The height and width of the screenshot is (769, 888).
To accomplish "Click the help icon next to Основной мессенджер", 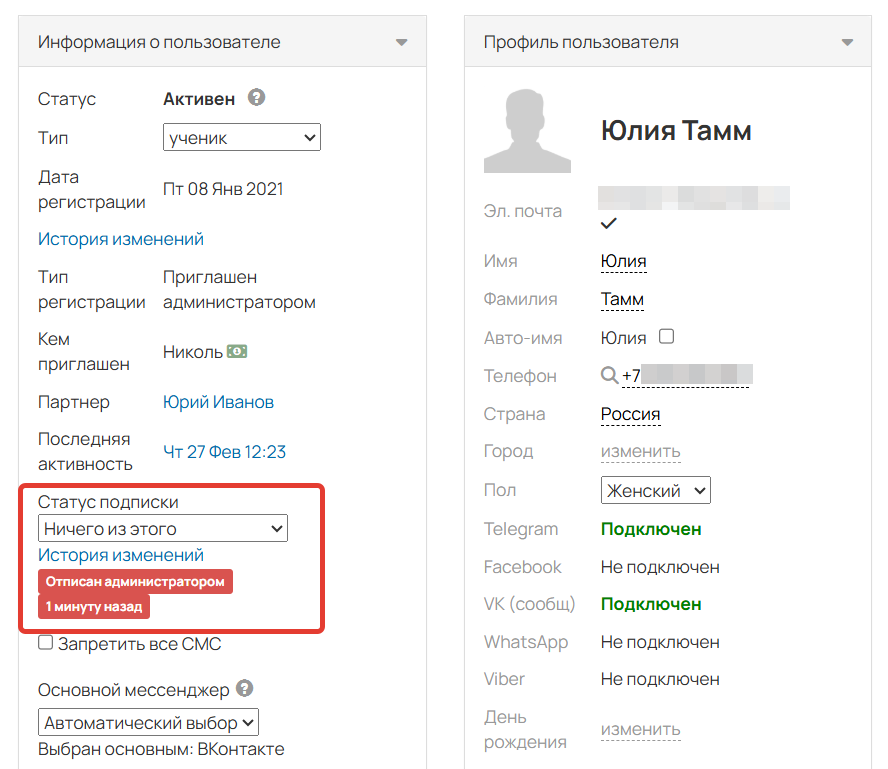I will tap(245, 689).
